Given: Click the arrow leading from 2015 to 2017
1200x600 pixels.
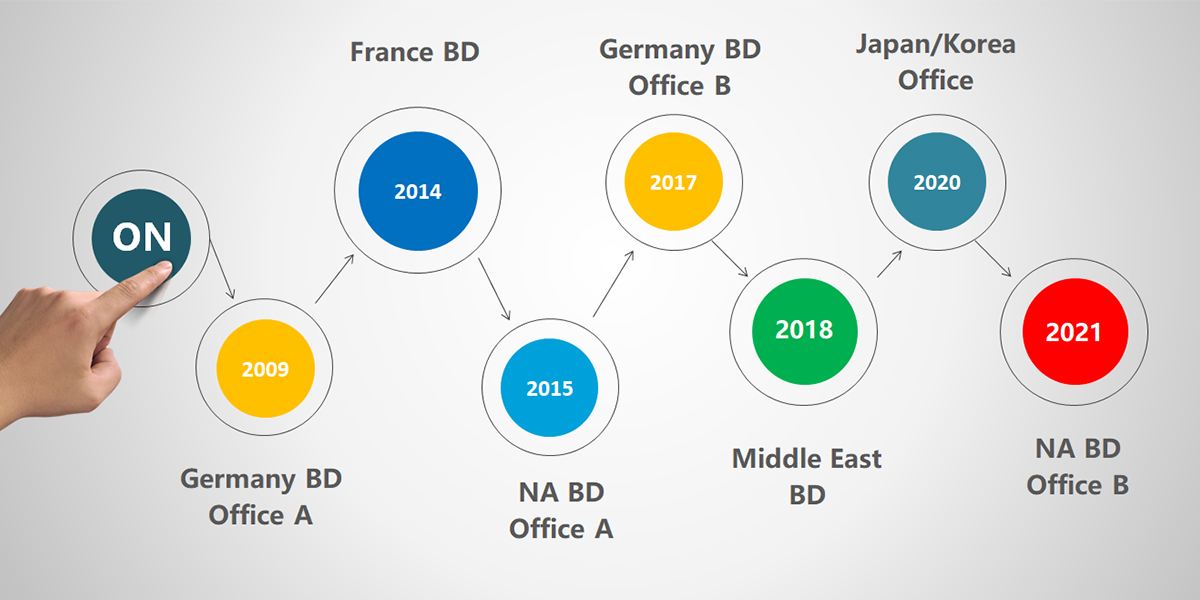Looking at the screenshot, I should pyautogui.click(x=614, y=283).
